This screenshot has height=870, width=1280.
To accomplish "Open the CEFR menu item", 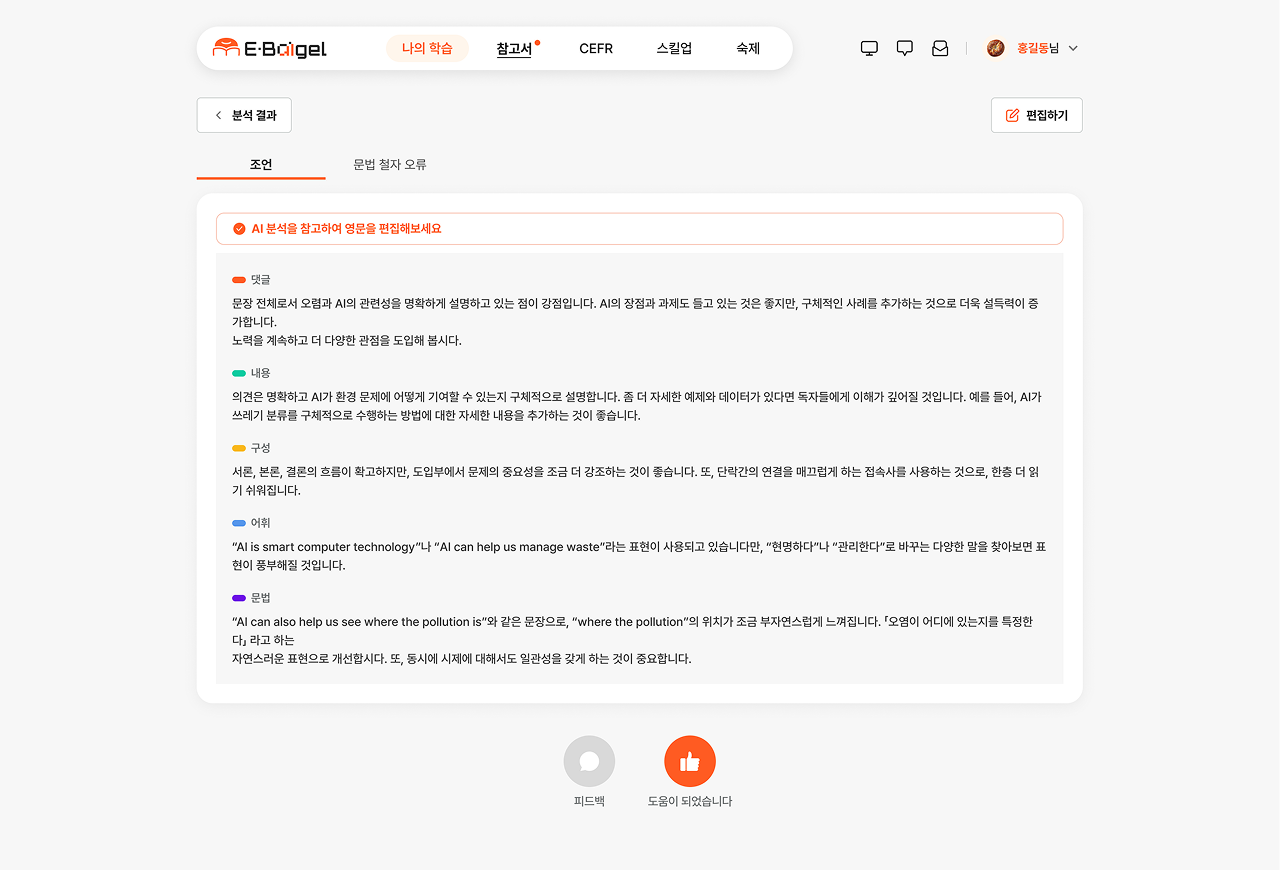I will click(x=596, y=47).
